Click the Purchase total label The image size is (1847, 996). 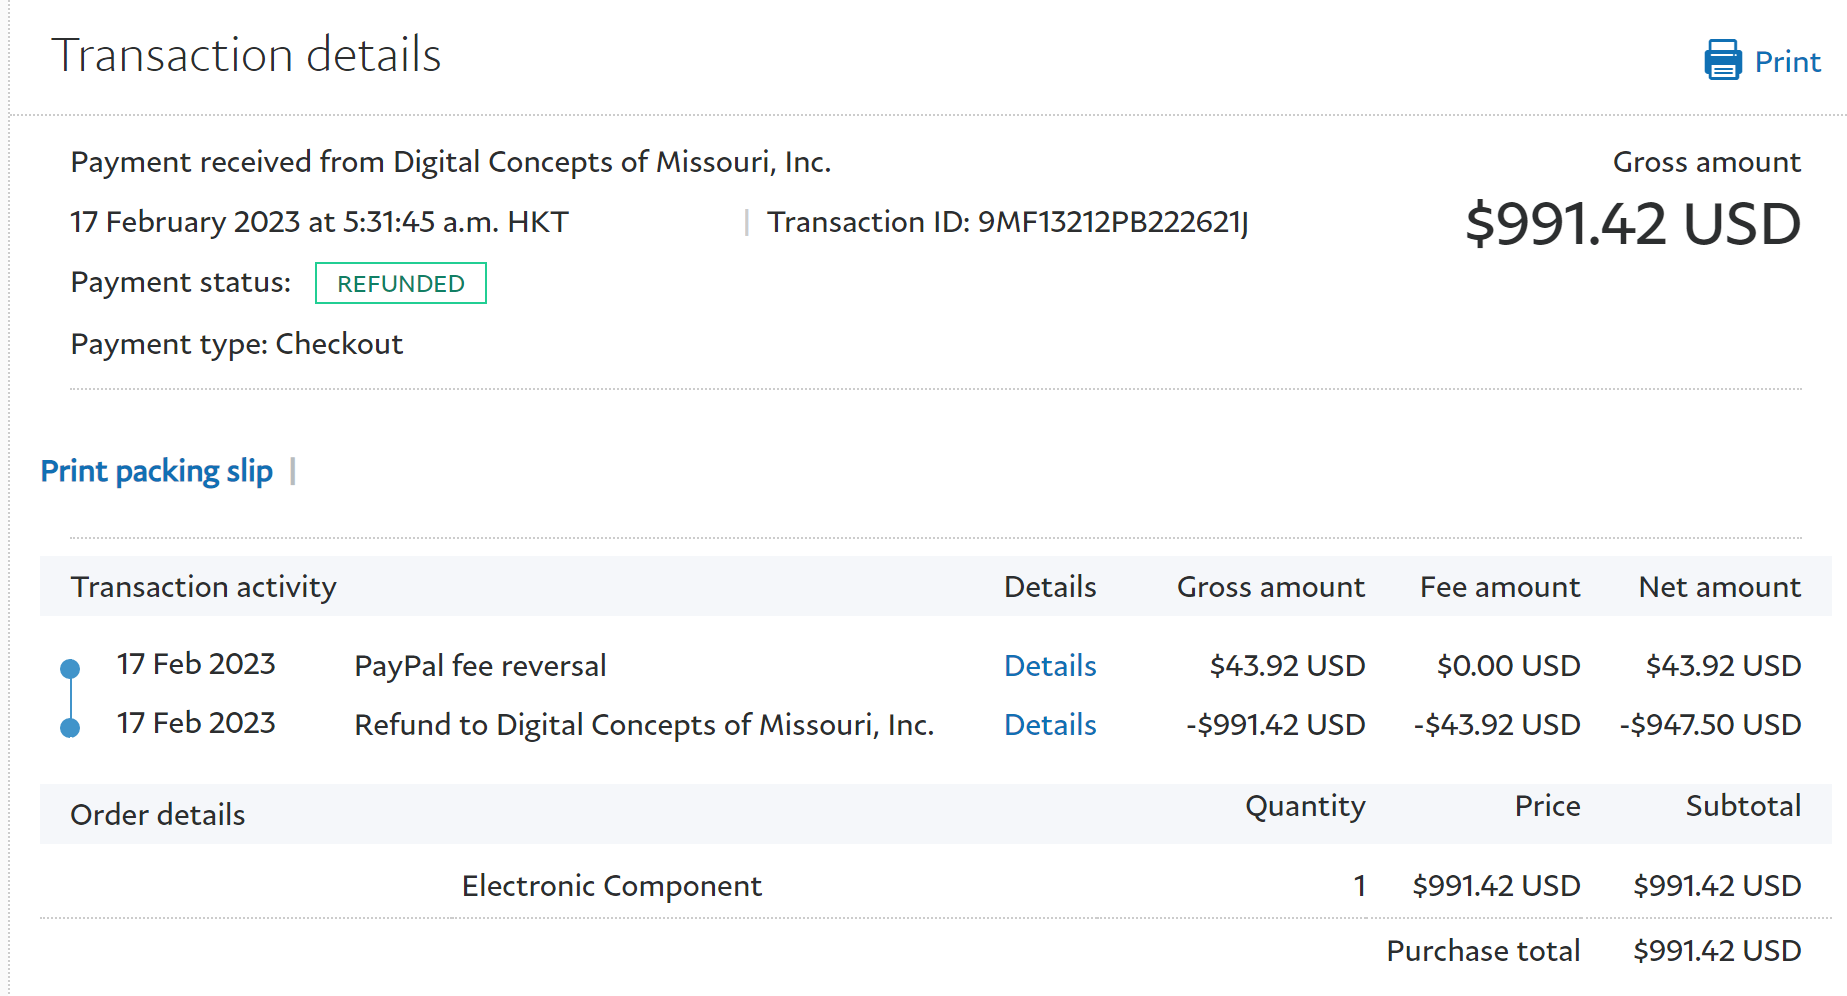pyautogui.click(x=1482, y=951)
